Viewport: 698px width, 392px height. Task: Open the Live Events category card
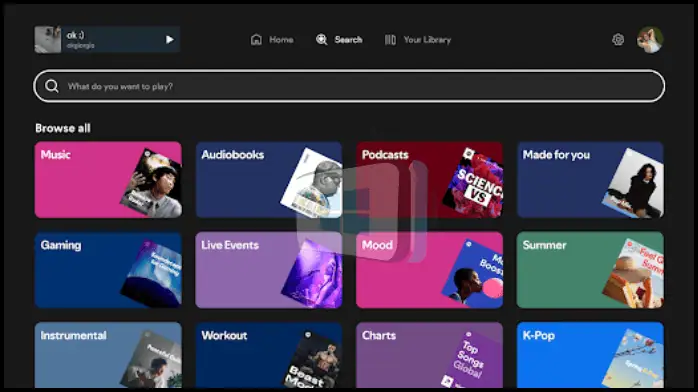[x=269, y=270]
